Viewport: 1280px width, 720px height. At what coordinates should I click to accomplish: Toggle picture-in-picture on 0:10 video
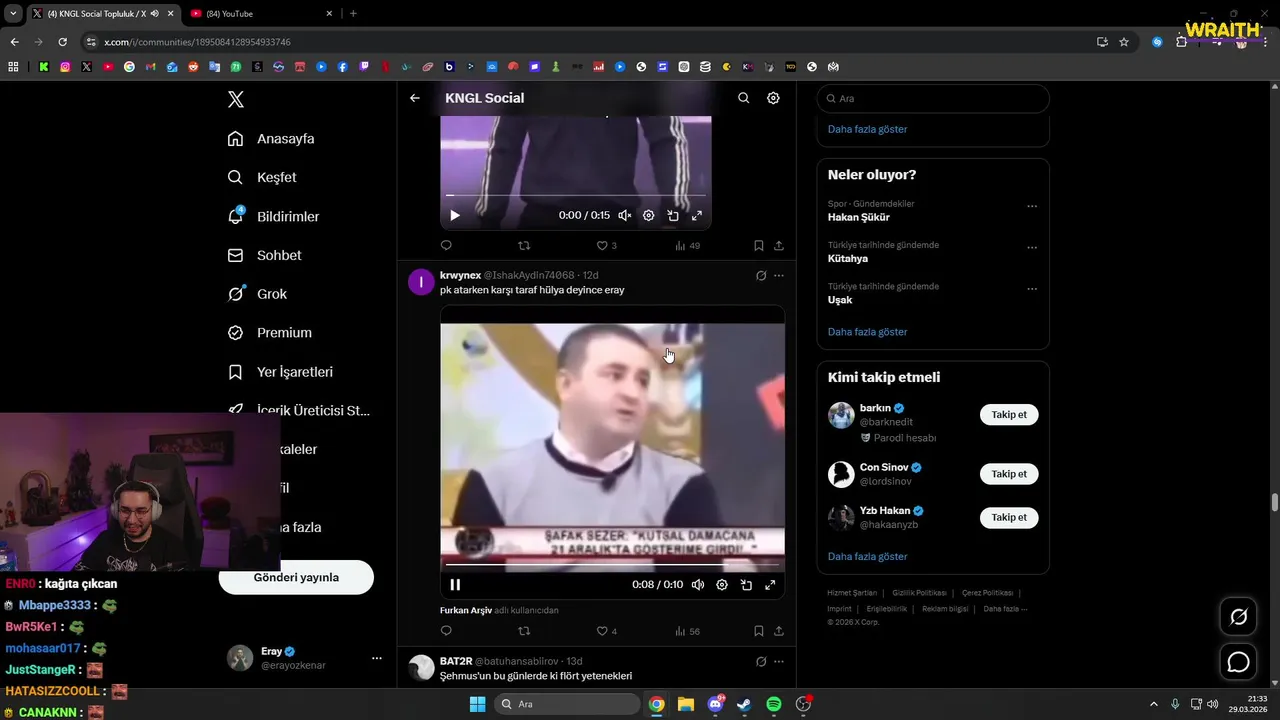[746, 585]
